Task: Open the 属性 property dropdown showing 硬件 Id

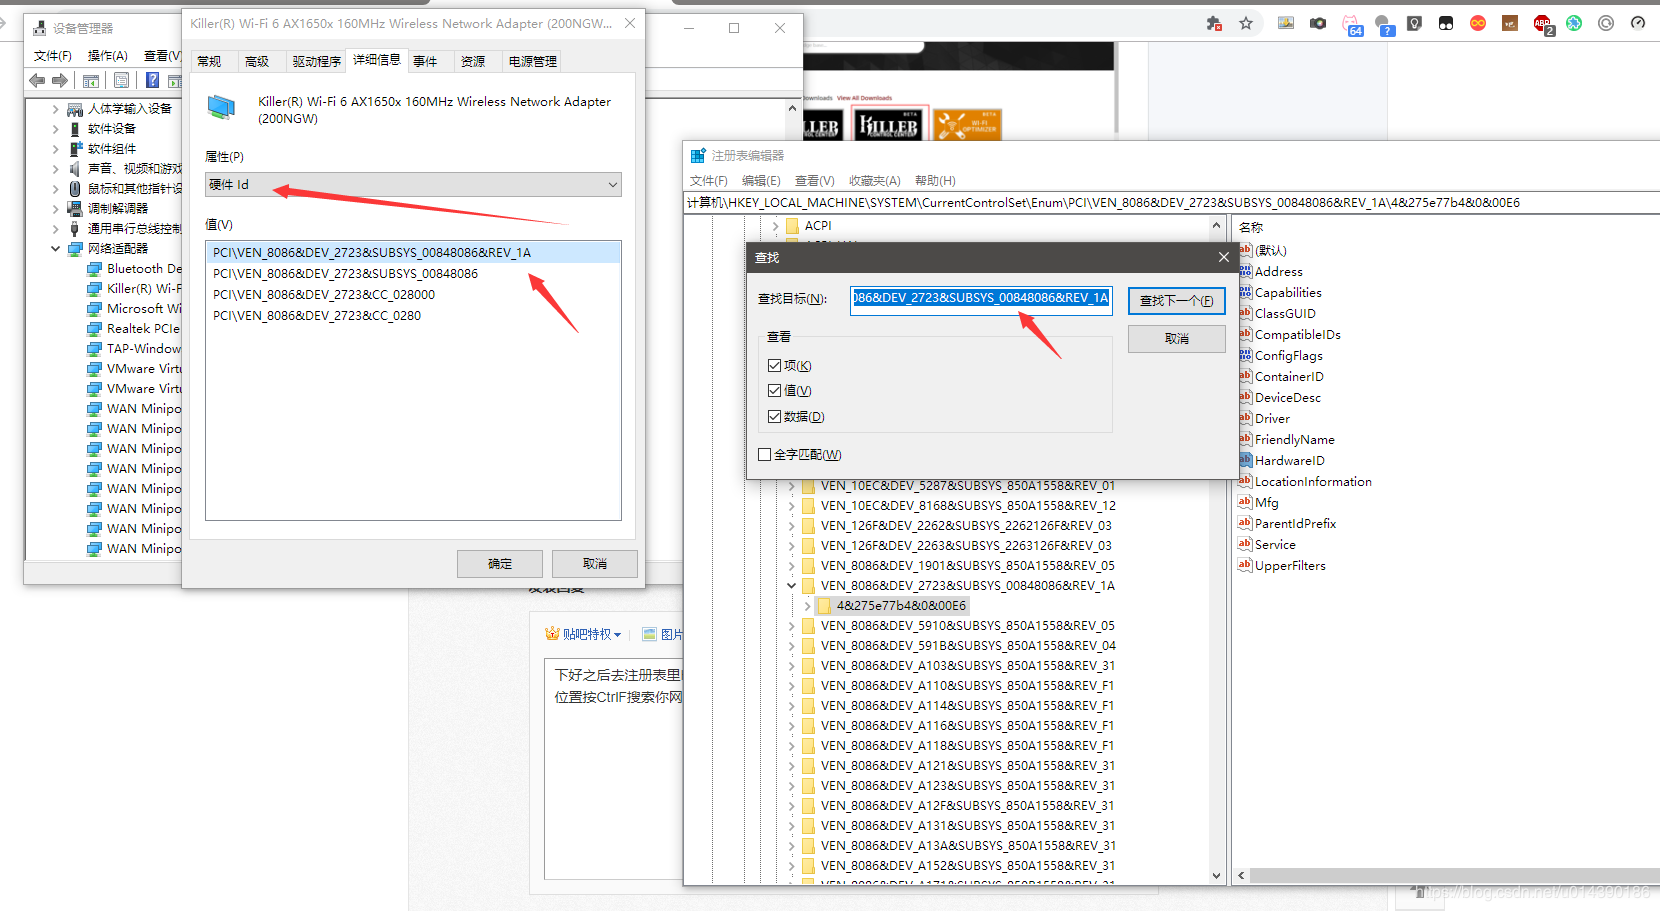Action: pos(413,184)
